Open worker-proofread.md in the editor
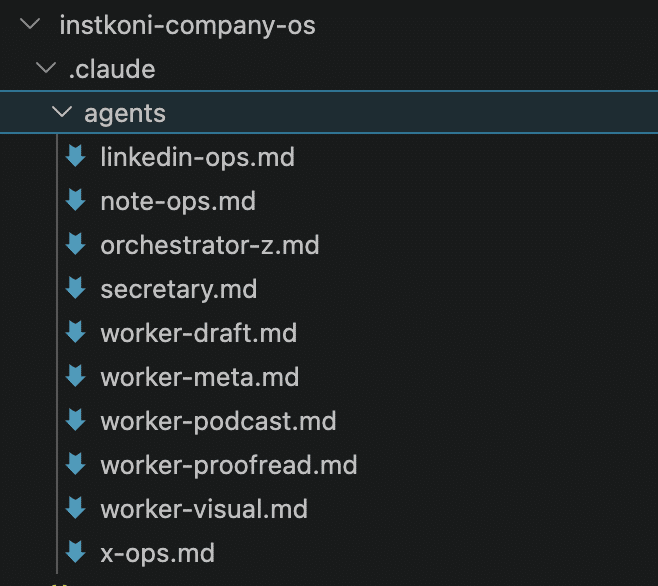The image size is (658, 586). point(228,465)
